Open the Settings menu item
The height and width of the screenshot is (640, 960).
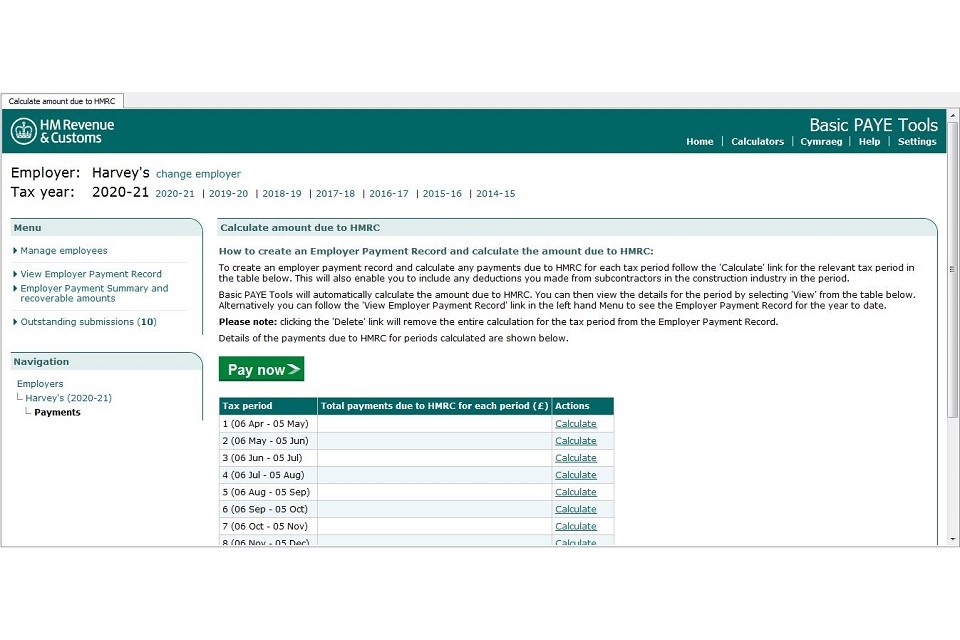[x=917, y=141]
